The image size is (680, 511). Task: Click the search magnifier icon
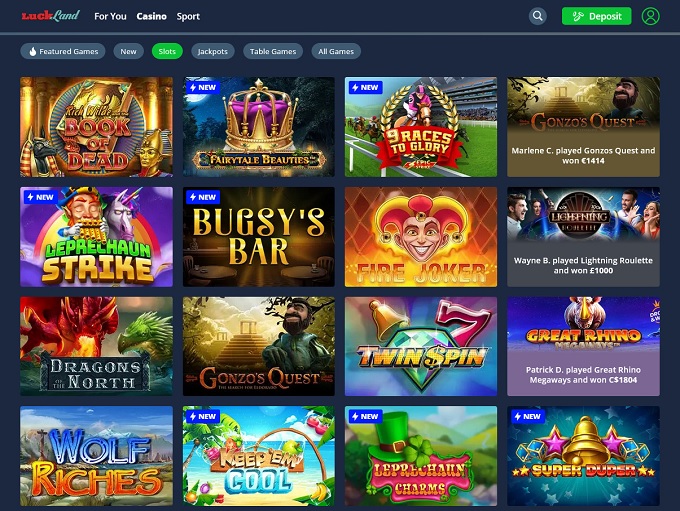click(x=537, y=16)
